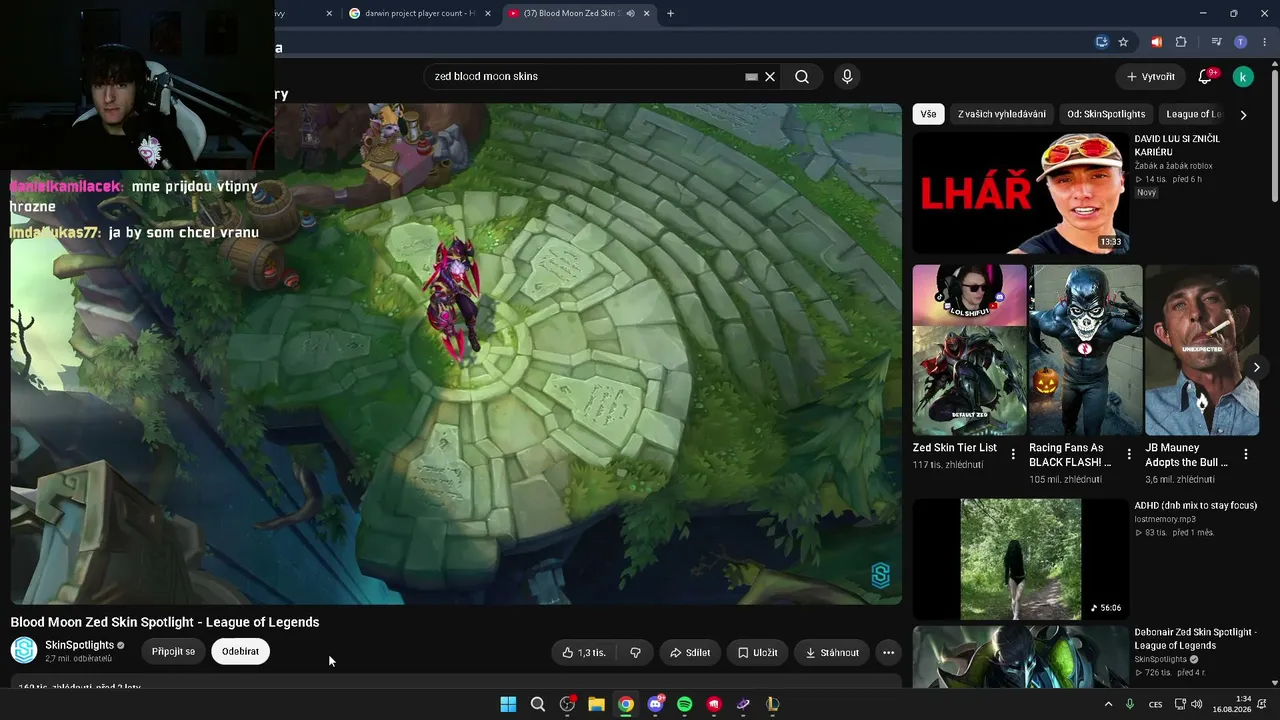Click the Sdílet share button
The image size is (1280, 720).
coord(690,653)
